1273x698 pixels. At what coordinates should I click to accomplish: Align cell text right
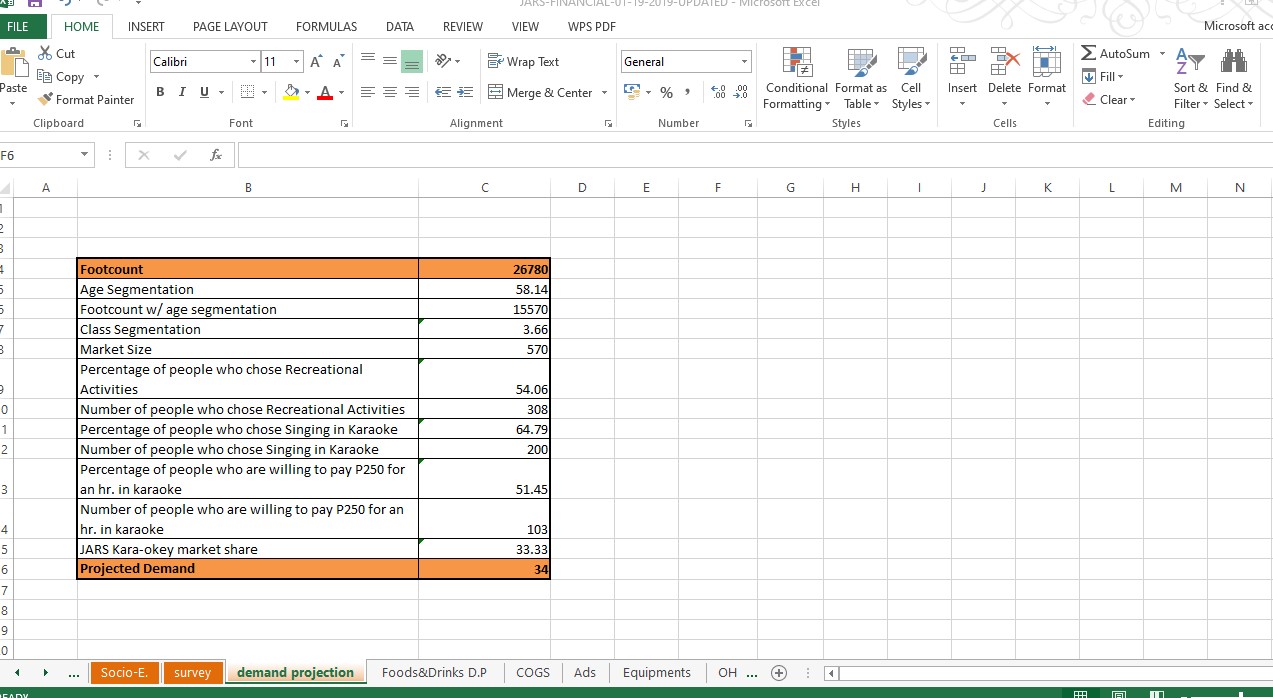(x=412, y=92)
